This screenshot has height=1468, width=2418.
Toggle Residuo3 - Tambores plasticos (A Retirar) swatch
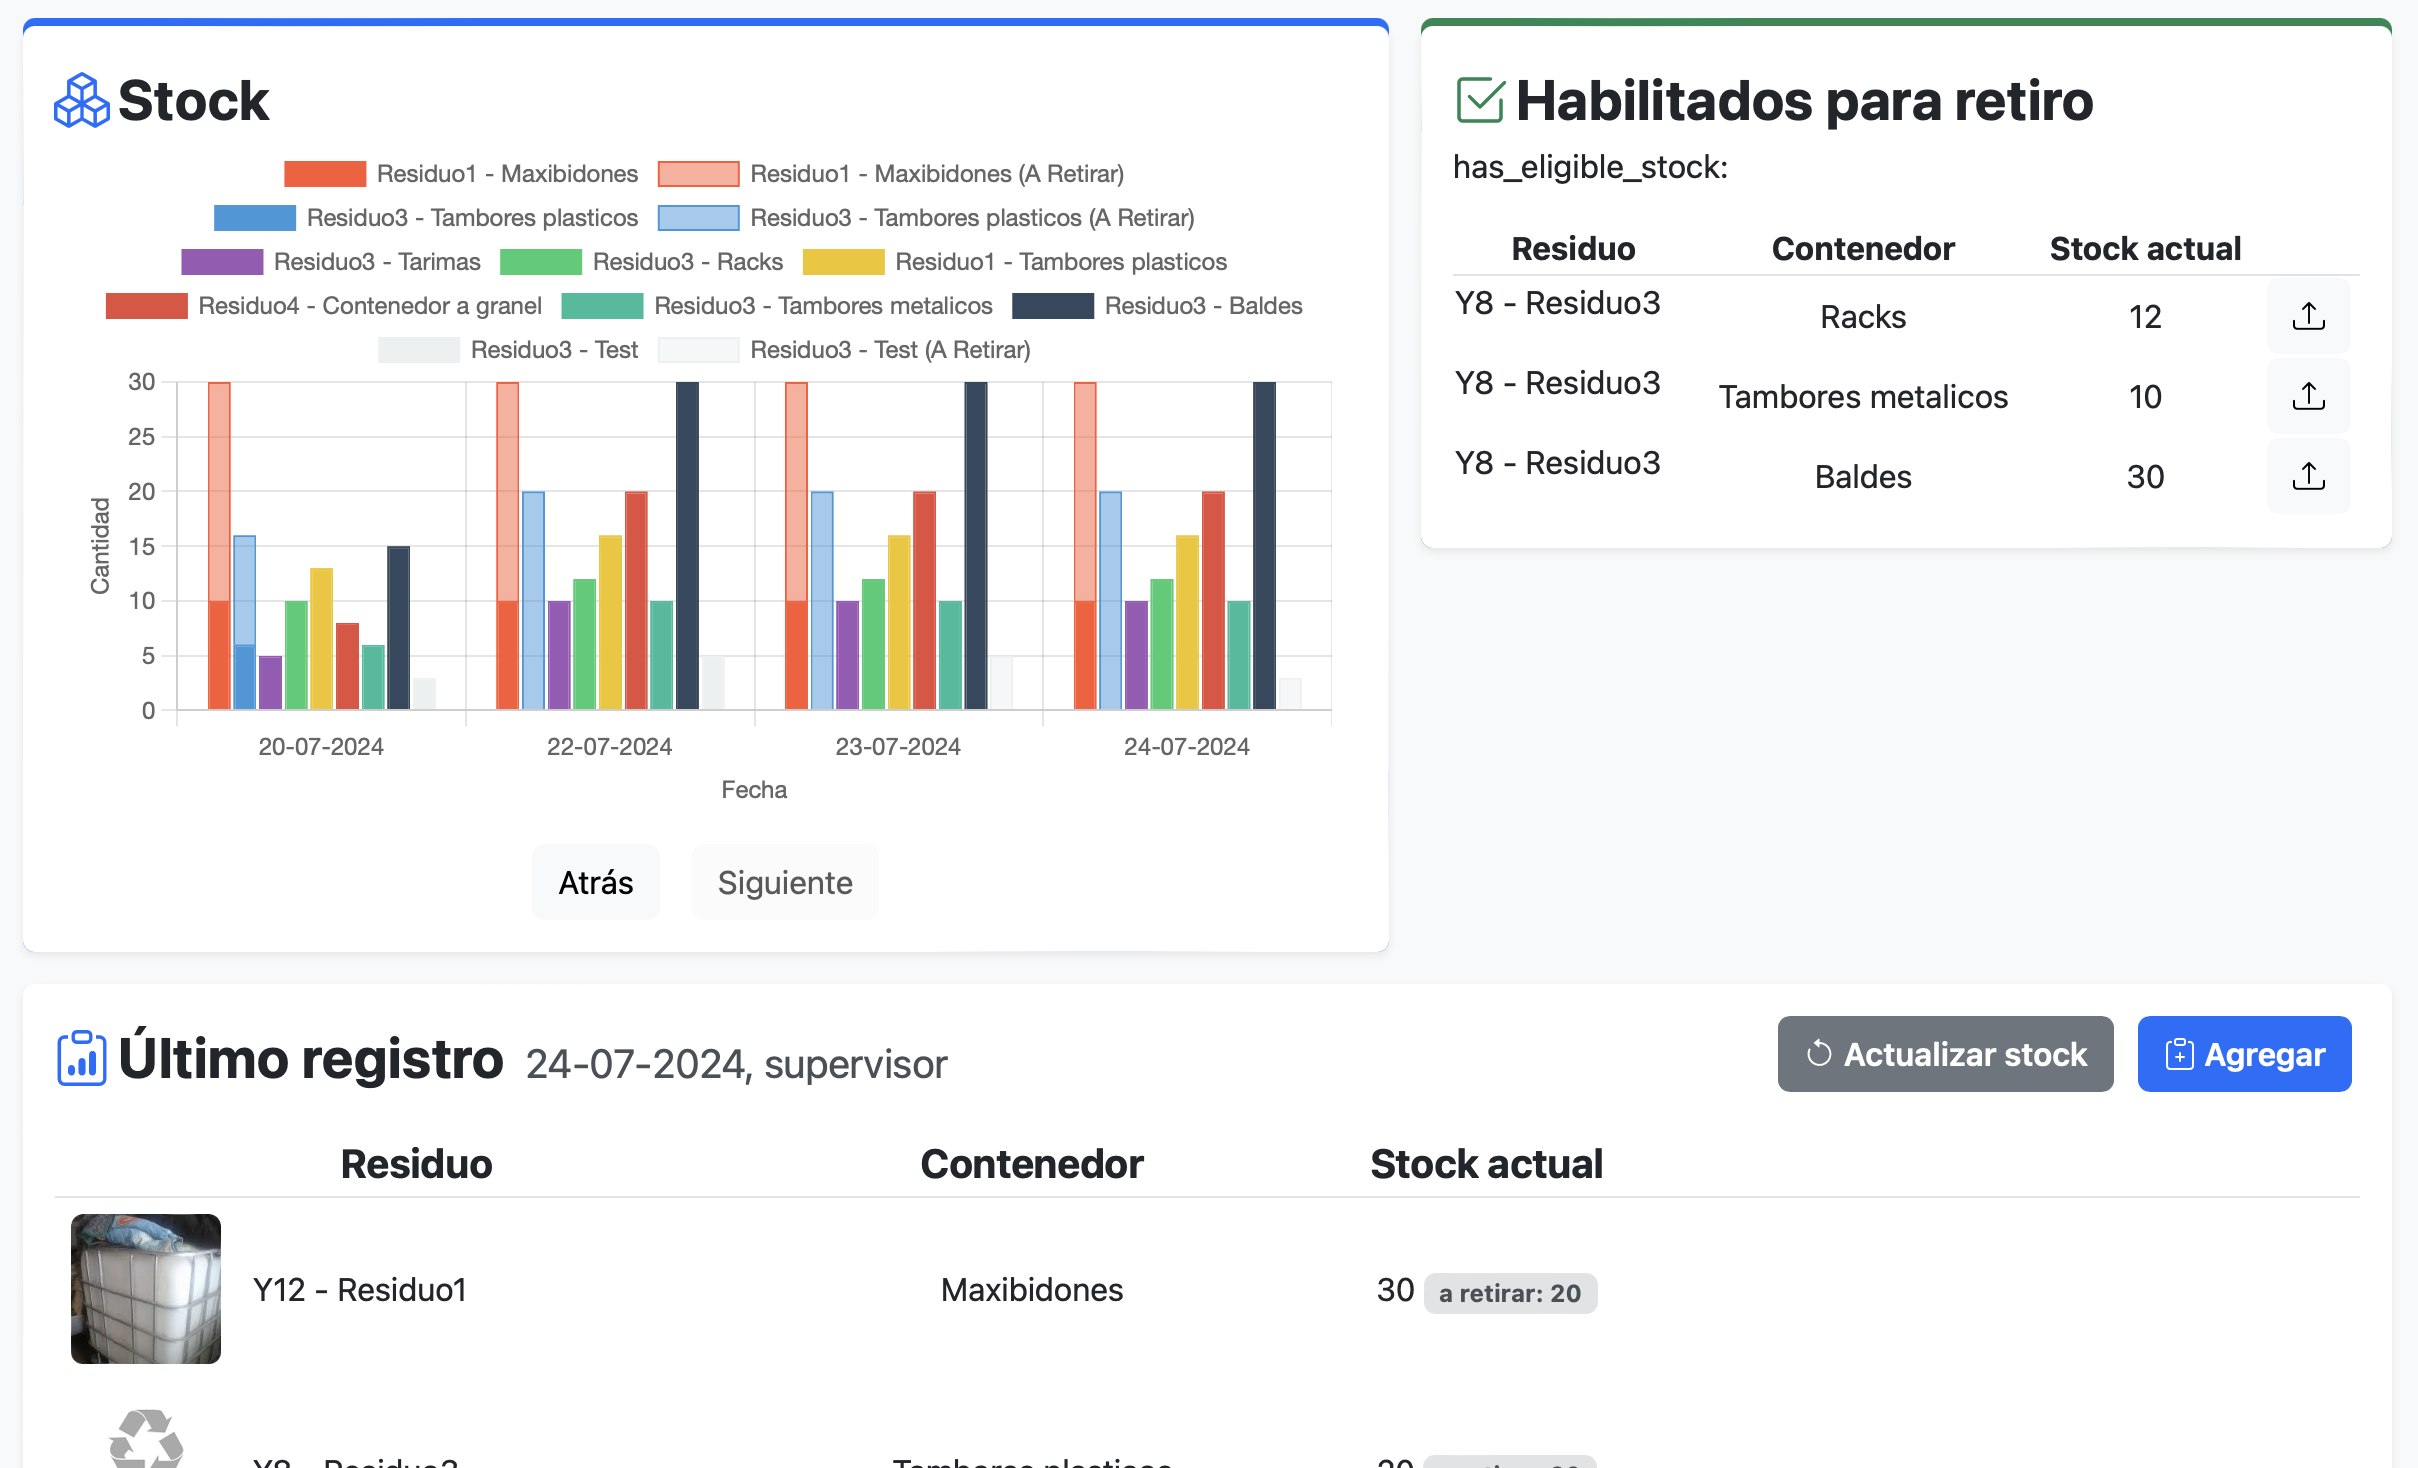[x=698, y=218]
